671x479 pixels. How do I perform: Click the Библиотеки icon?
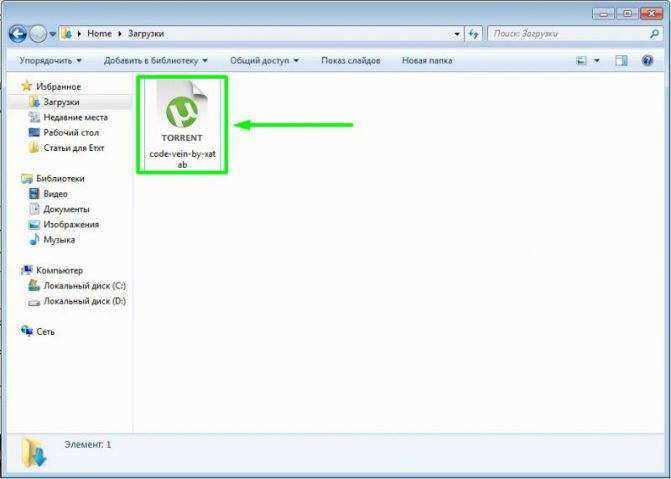click(27, 179)
